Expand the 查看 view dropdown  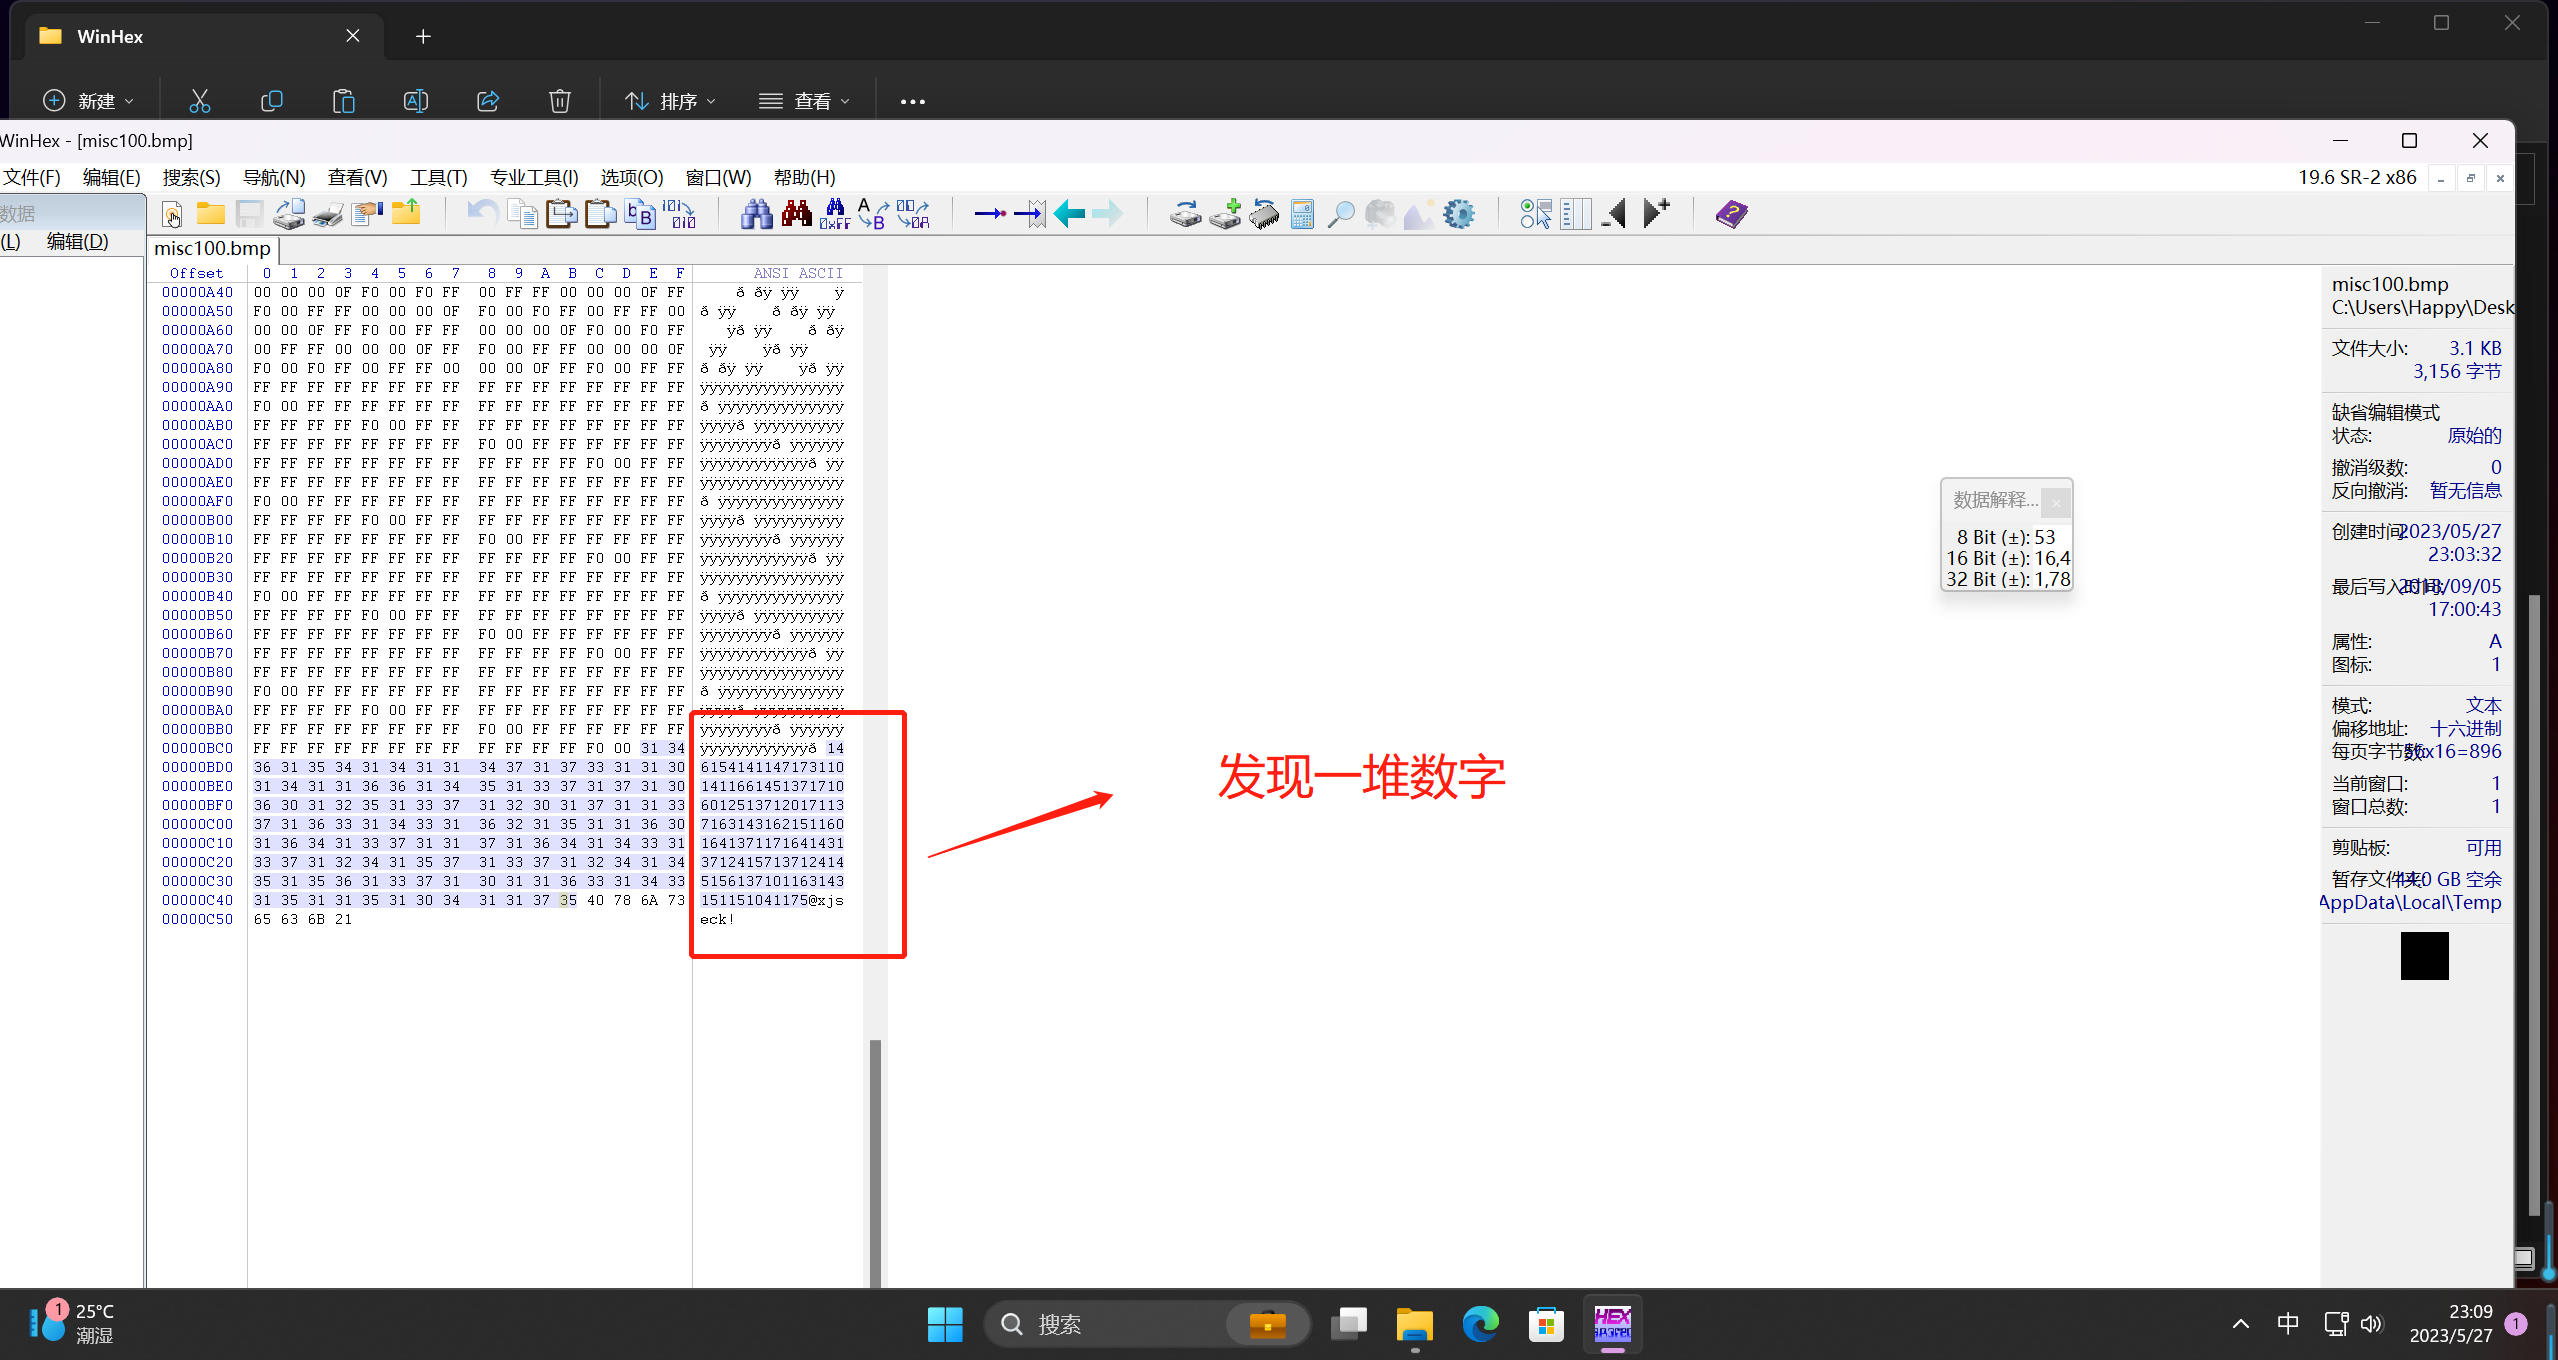tap(805, 101)
